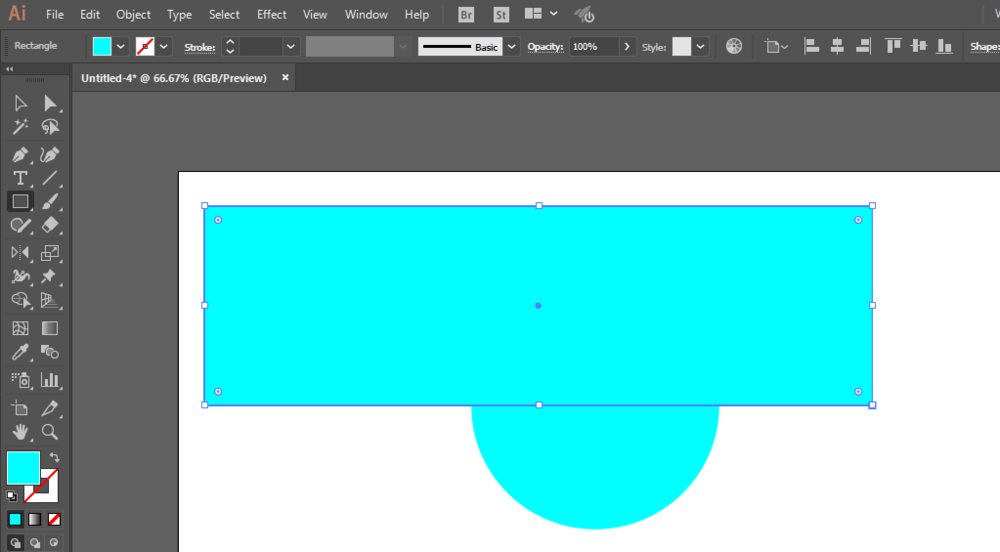Choose the Line Segment tool

click(x=50, y=178)
